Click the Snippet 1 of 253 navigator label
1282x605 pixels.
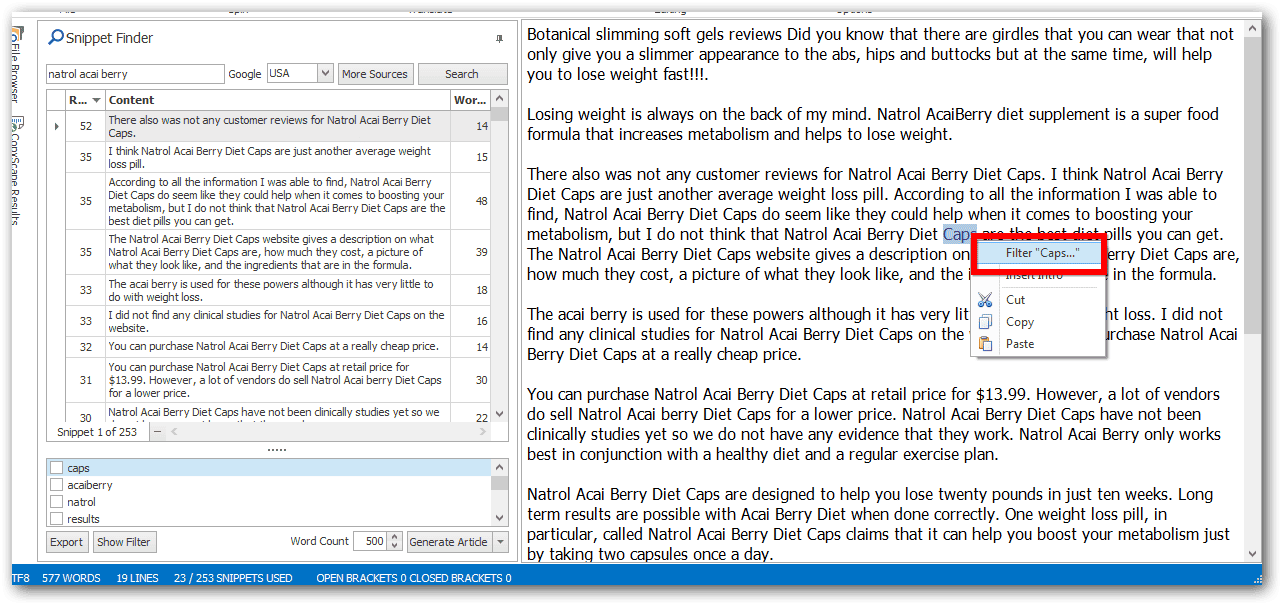(97, 432)
